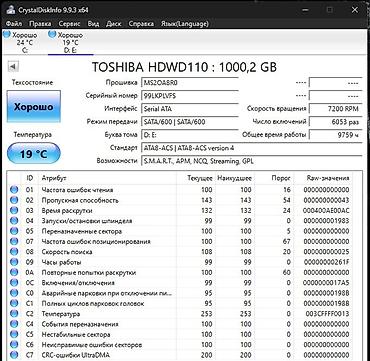Click raw value 003CFFFF0013
Image resolution: width=370 pixels, height=361 pixels.
(327, 314)
